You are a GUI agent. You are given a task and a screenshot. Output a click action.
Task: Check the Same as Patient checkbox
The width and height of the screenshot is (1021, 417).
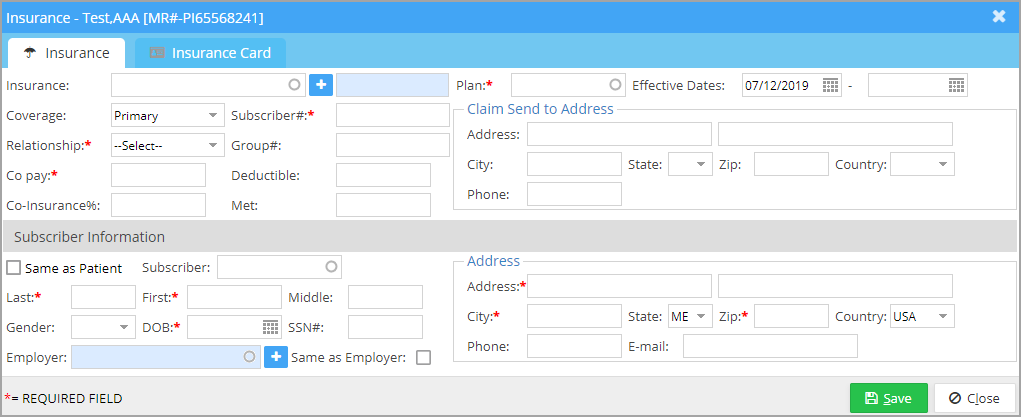(13, 268)
